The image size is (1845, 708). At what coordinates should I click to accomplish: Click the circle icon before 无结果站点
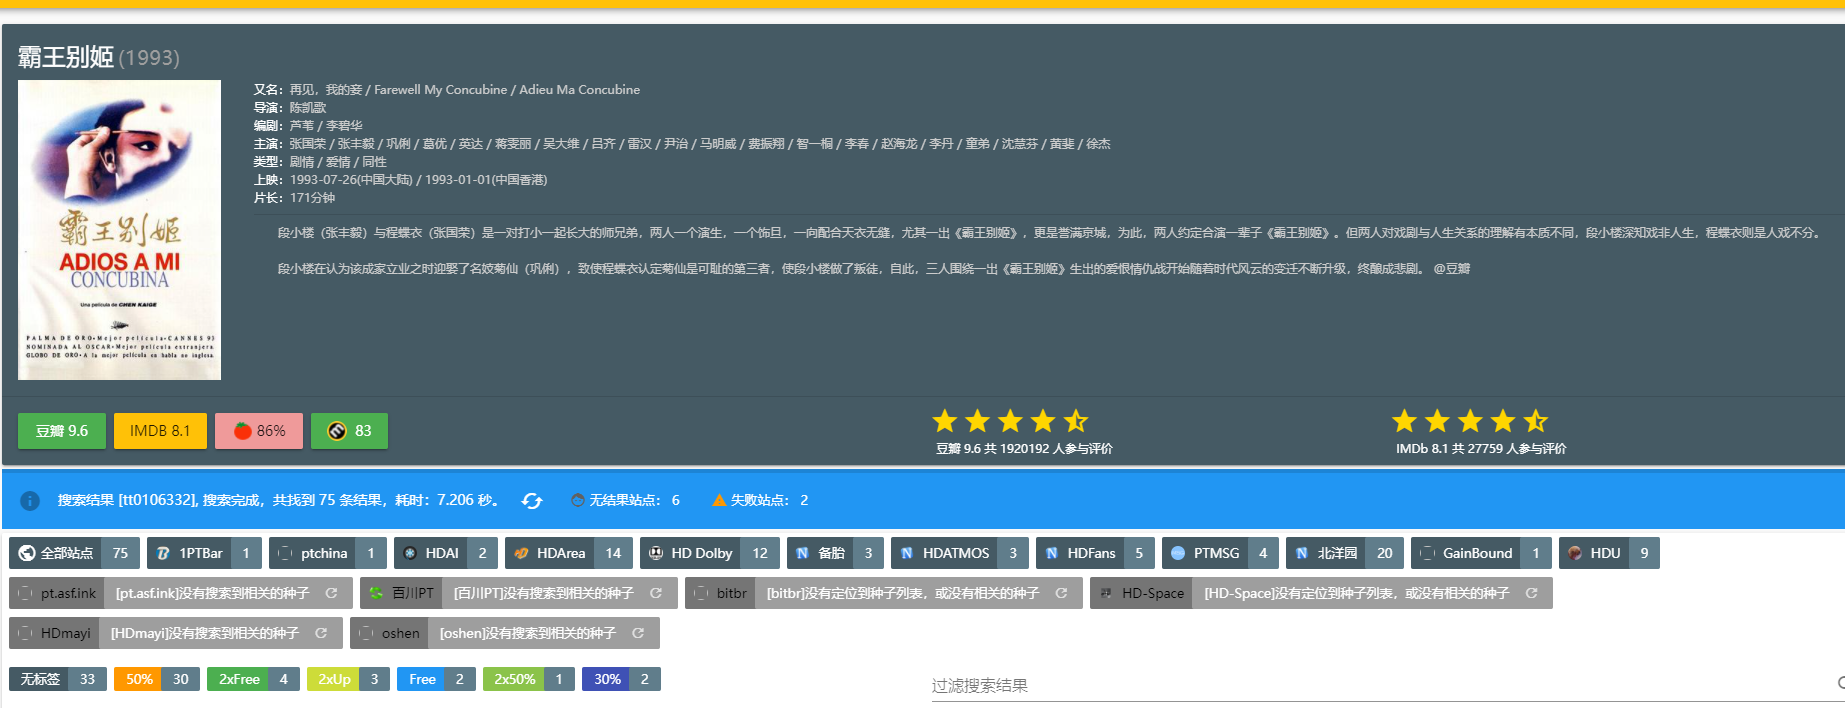pyautogui.click(x=578, y=500)
